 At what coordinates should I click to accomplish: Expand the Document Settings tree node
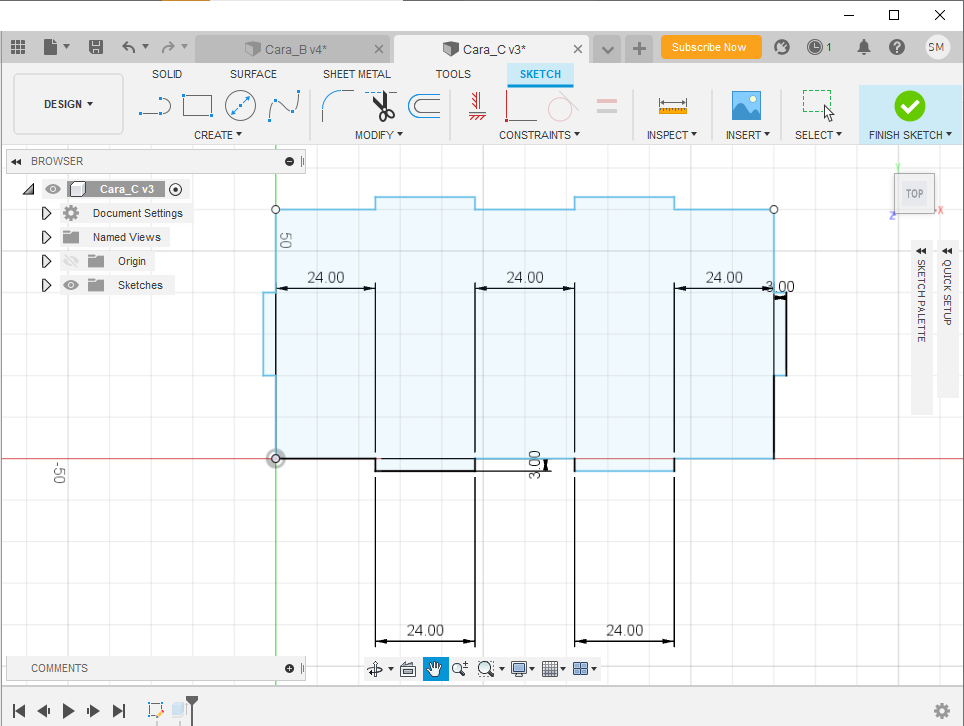46,213
